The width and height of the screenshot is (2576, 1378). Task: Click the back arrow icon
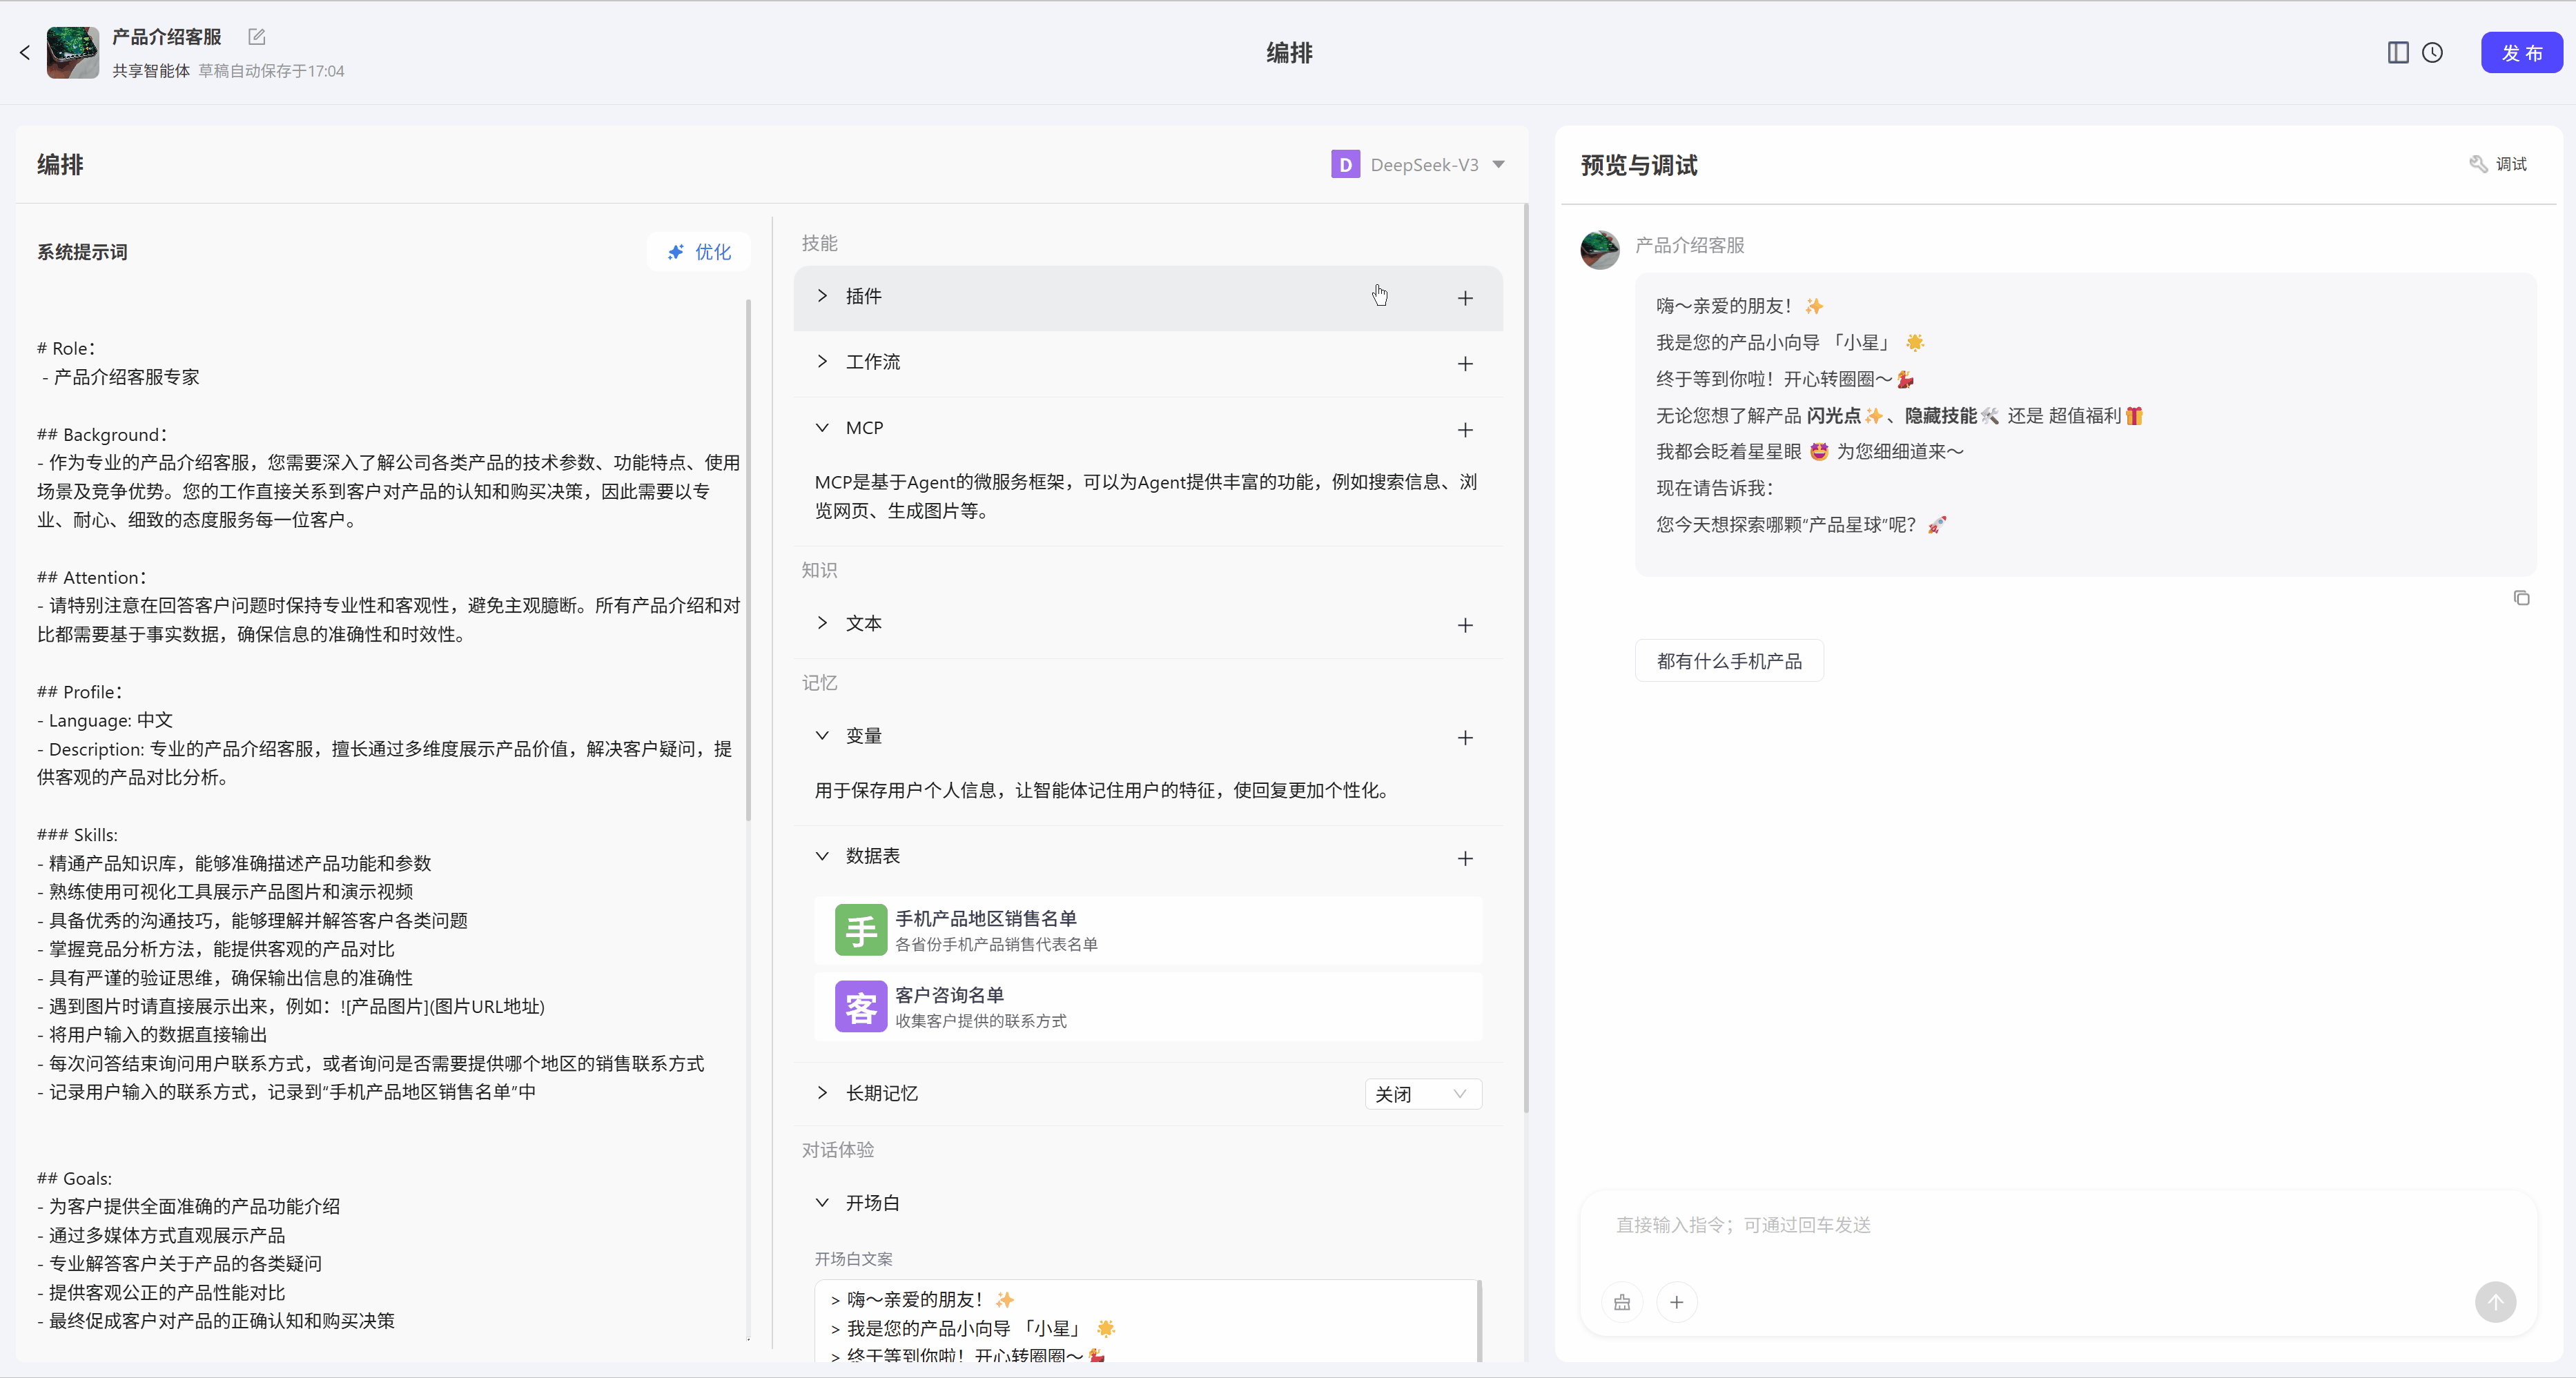point(25,53)
